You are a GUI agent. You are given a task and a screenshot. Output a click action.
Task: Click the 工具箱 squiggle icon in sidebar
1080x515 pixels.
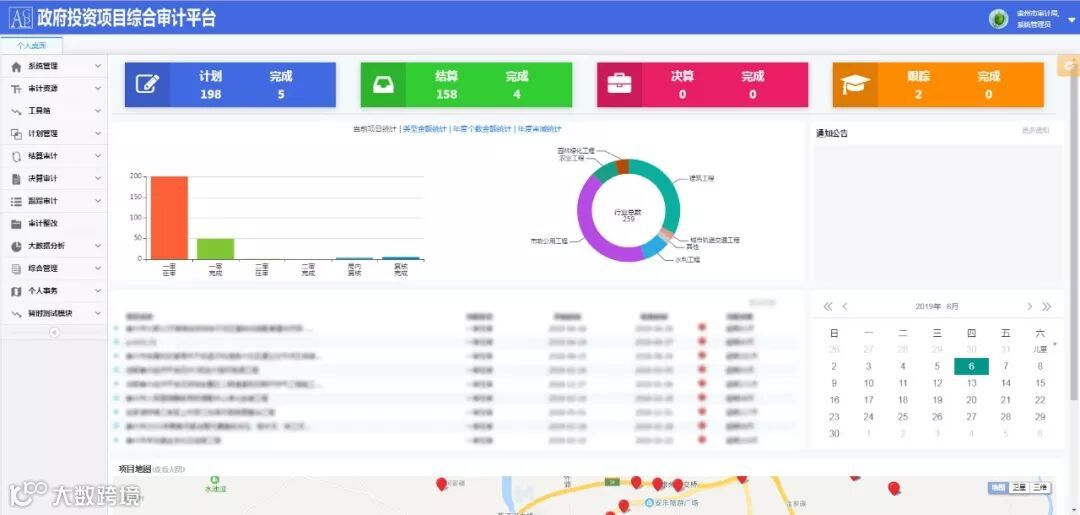pyautogui.click(x=17, y=111)
